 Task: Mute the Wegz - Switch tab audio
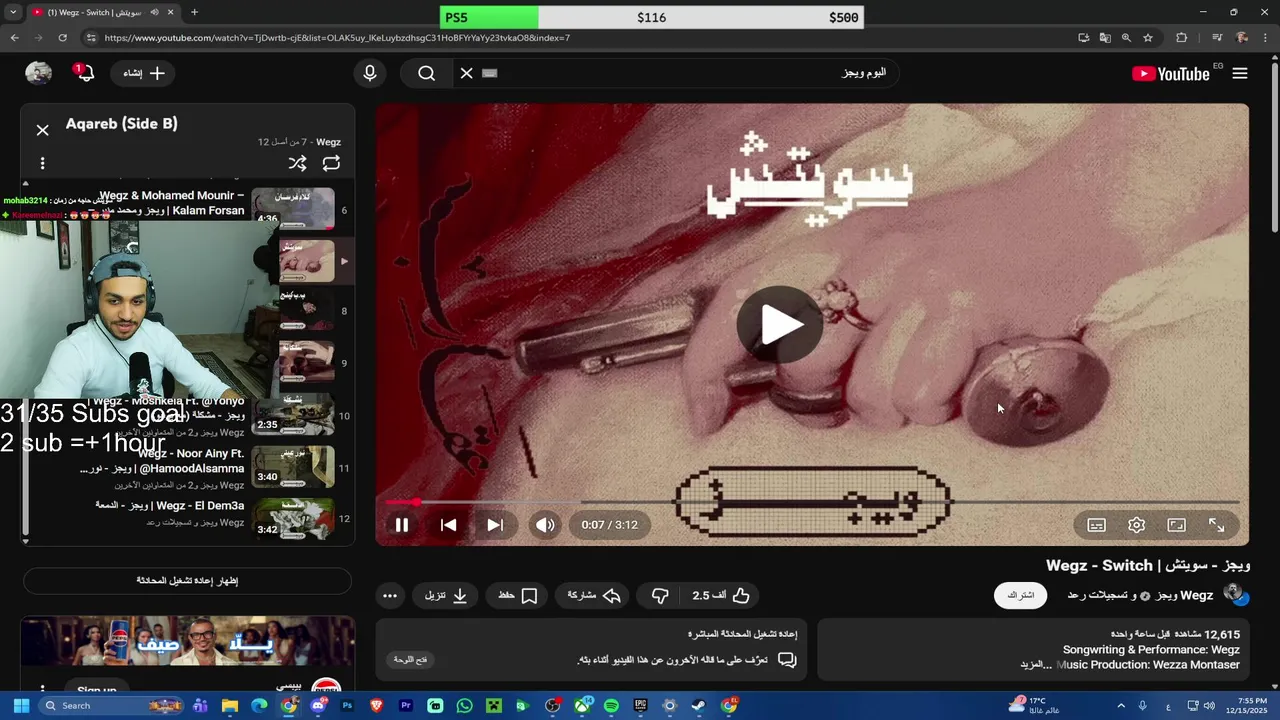click(154, 12)
